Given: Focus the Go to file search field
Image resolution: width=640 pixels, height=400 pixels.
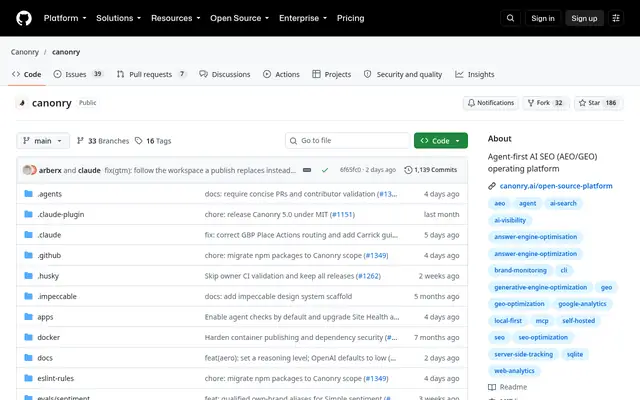Looking at the screenshot, I should [x=347, y=141].
